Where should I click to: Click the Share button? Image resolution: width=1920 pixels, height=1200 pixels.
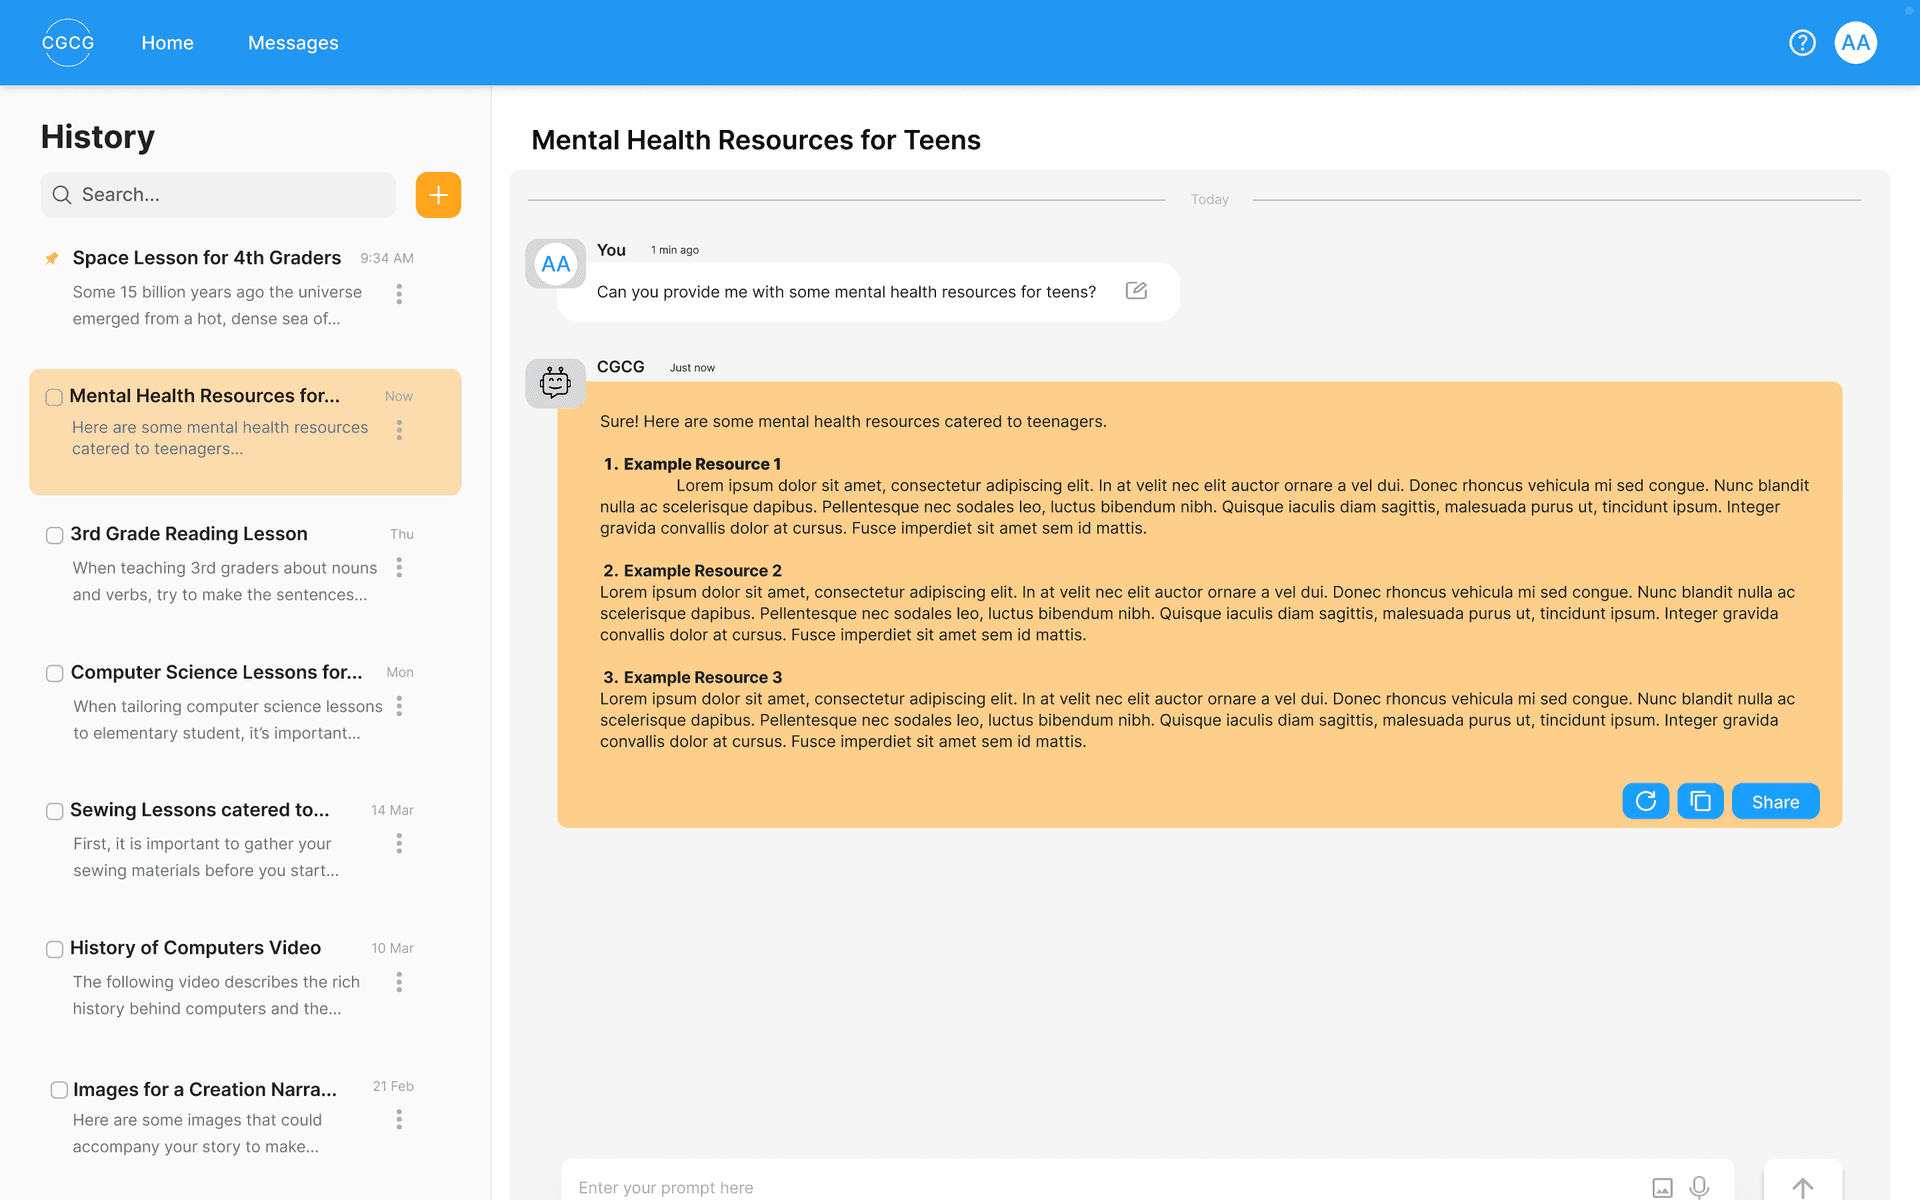point(1775,802)
